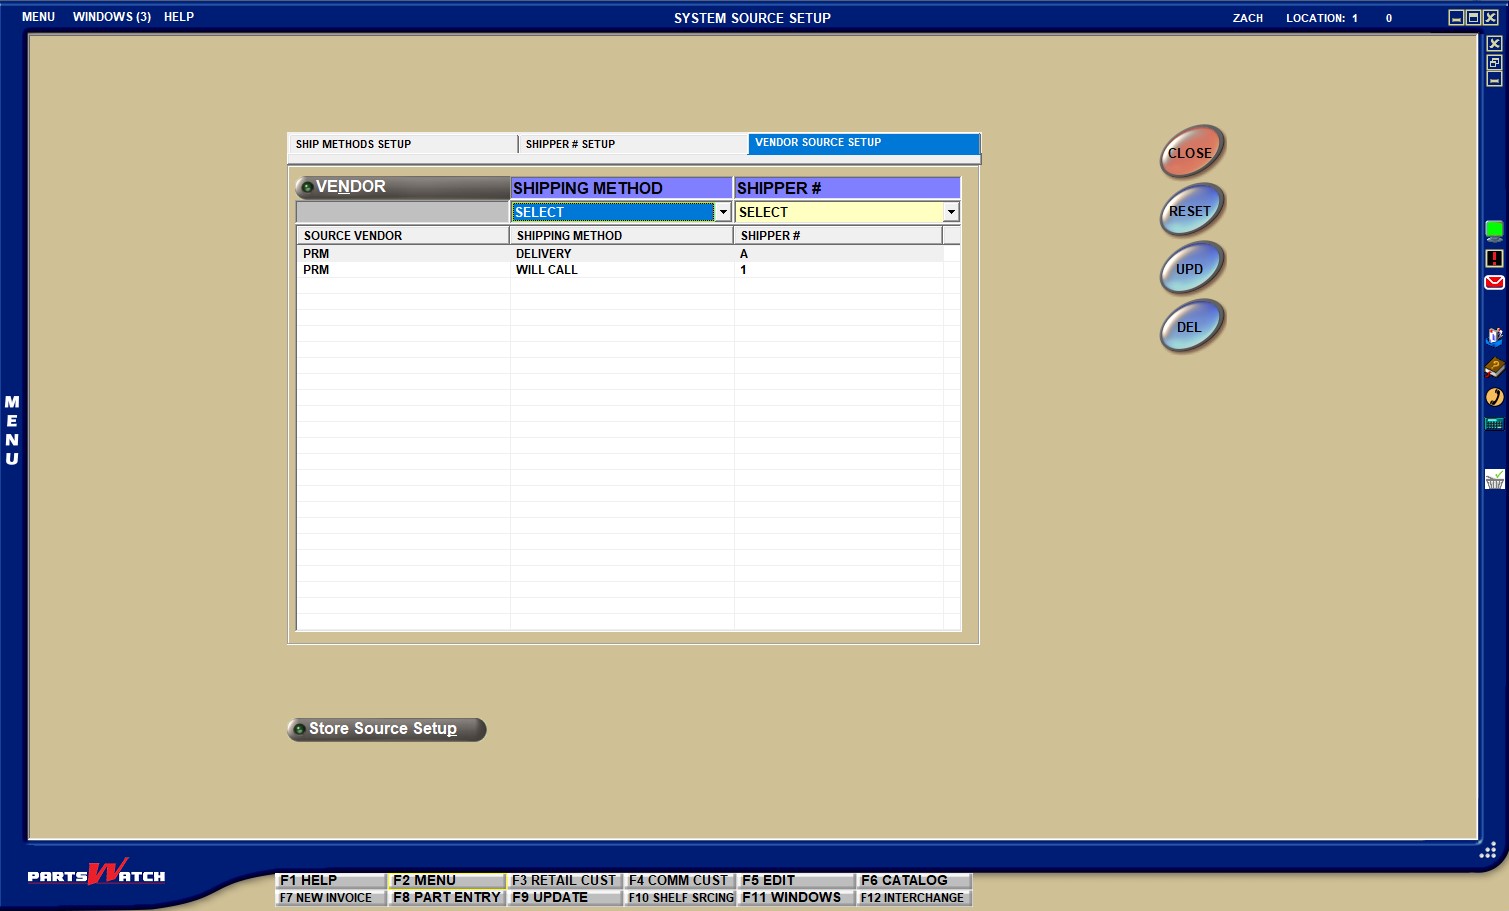Launch the teal calculator icon
Screen dimensions: 1509x911
tap(1494, 424)
